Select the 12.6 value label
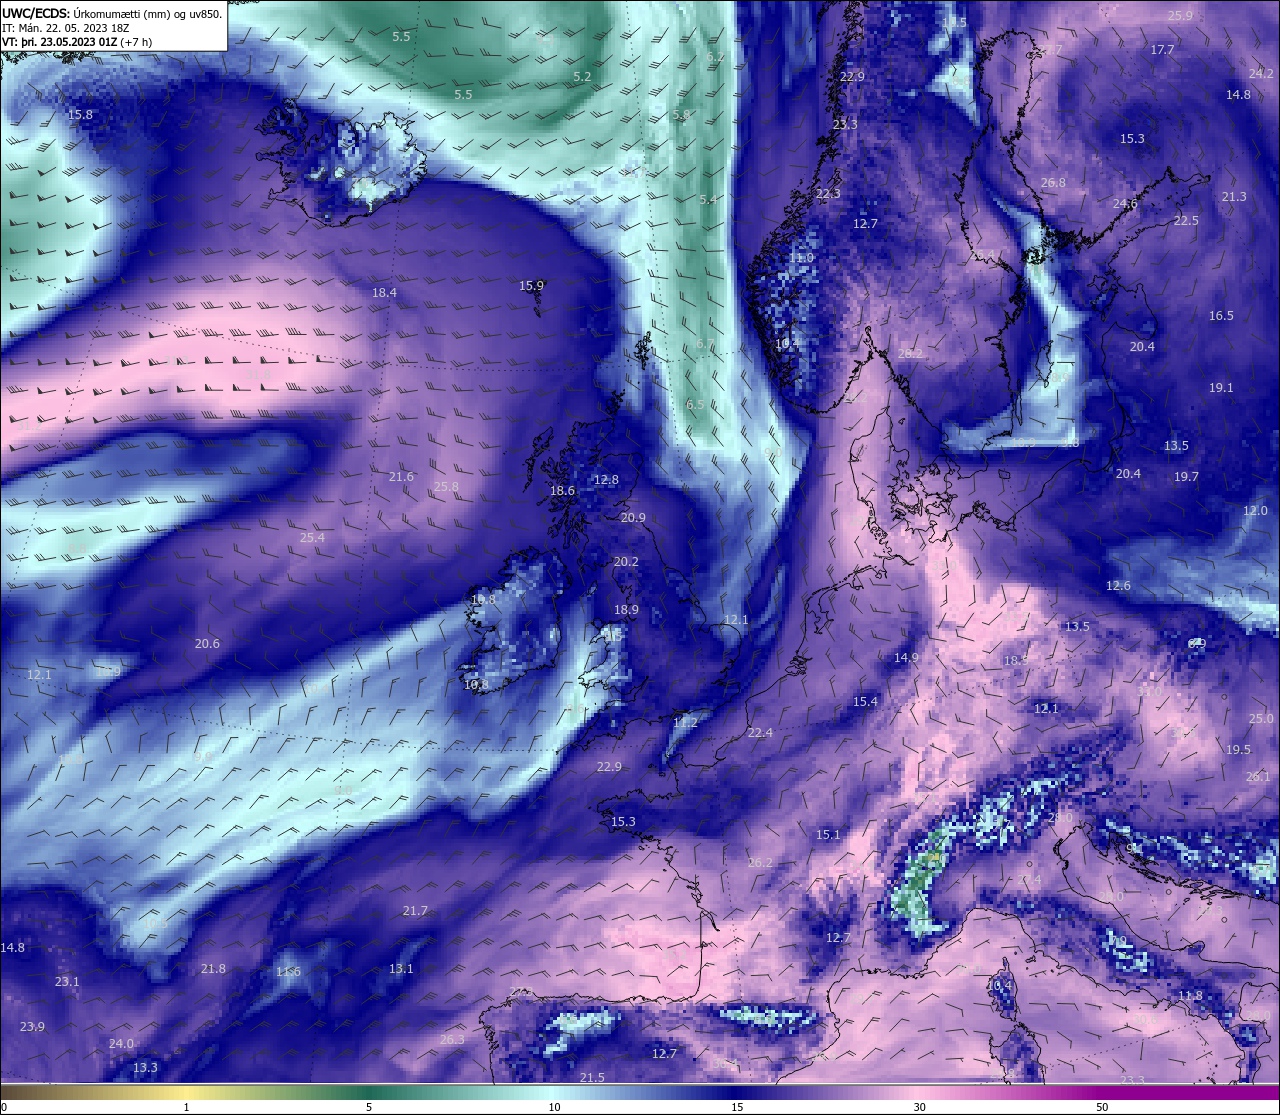 (x=1118, y=586)
